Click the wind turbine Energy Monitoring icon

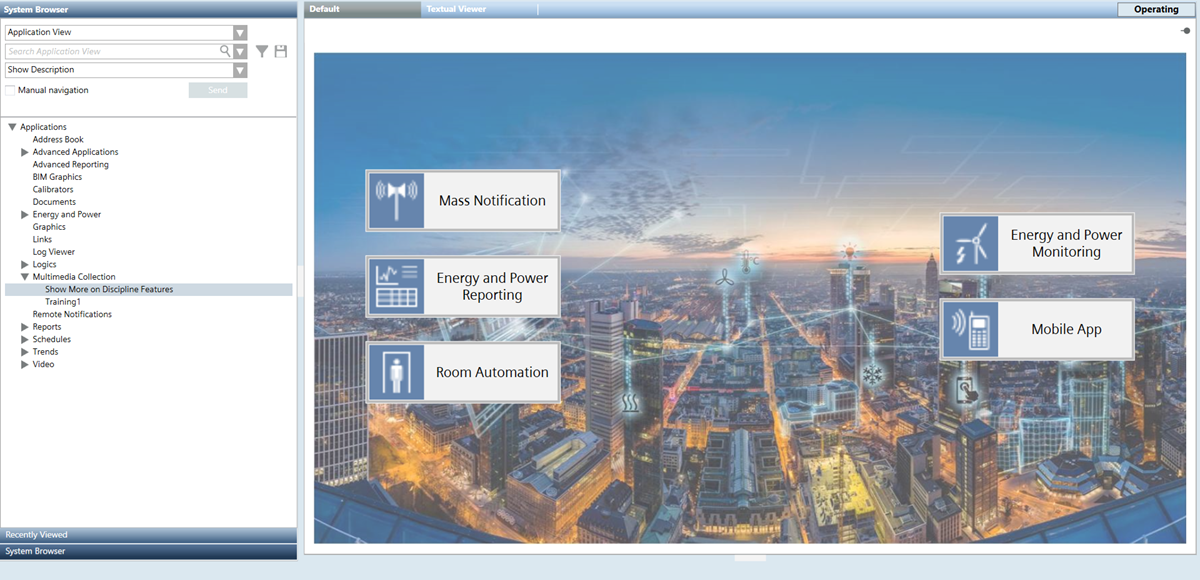click(x=970, y=243)
